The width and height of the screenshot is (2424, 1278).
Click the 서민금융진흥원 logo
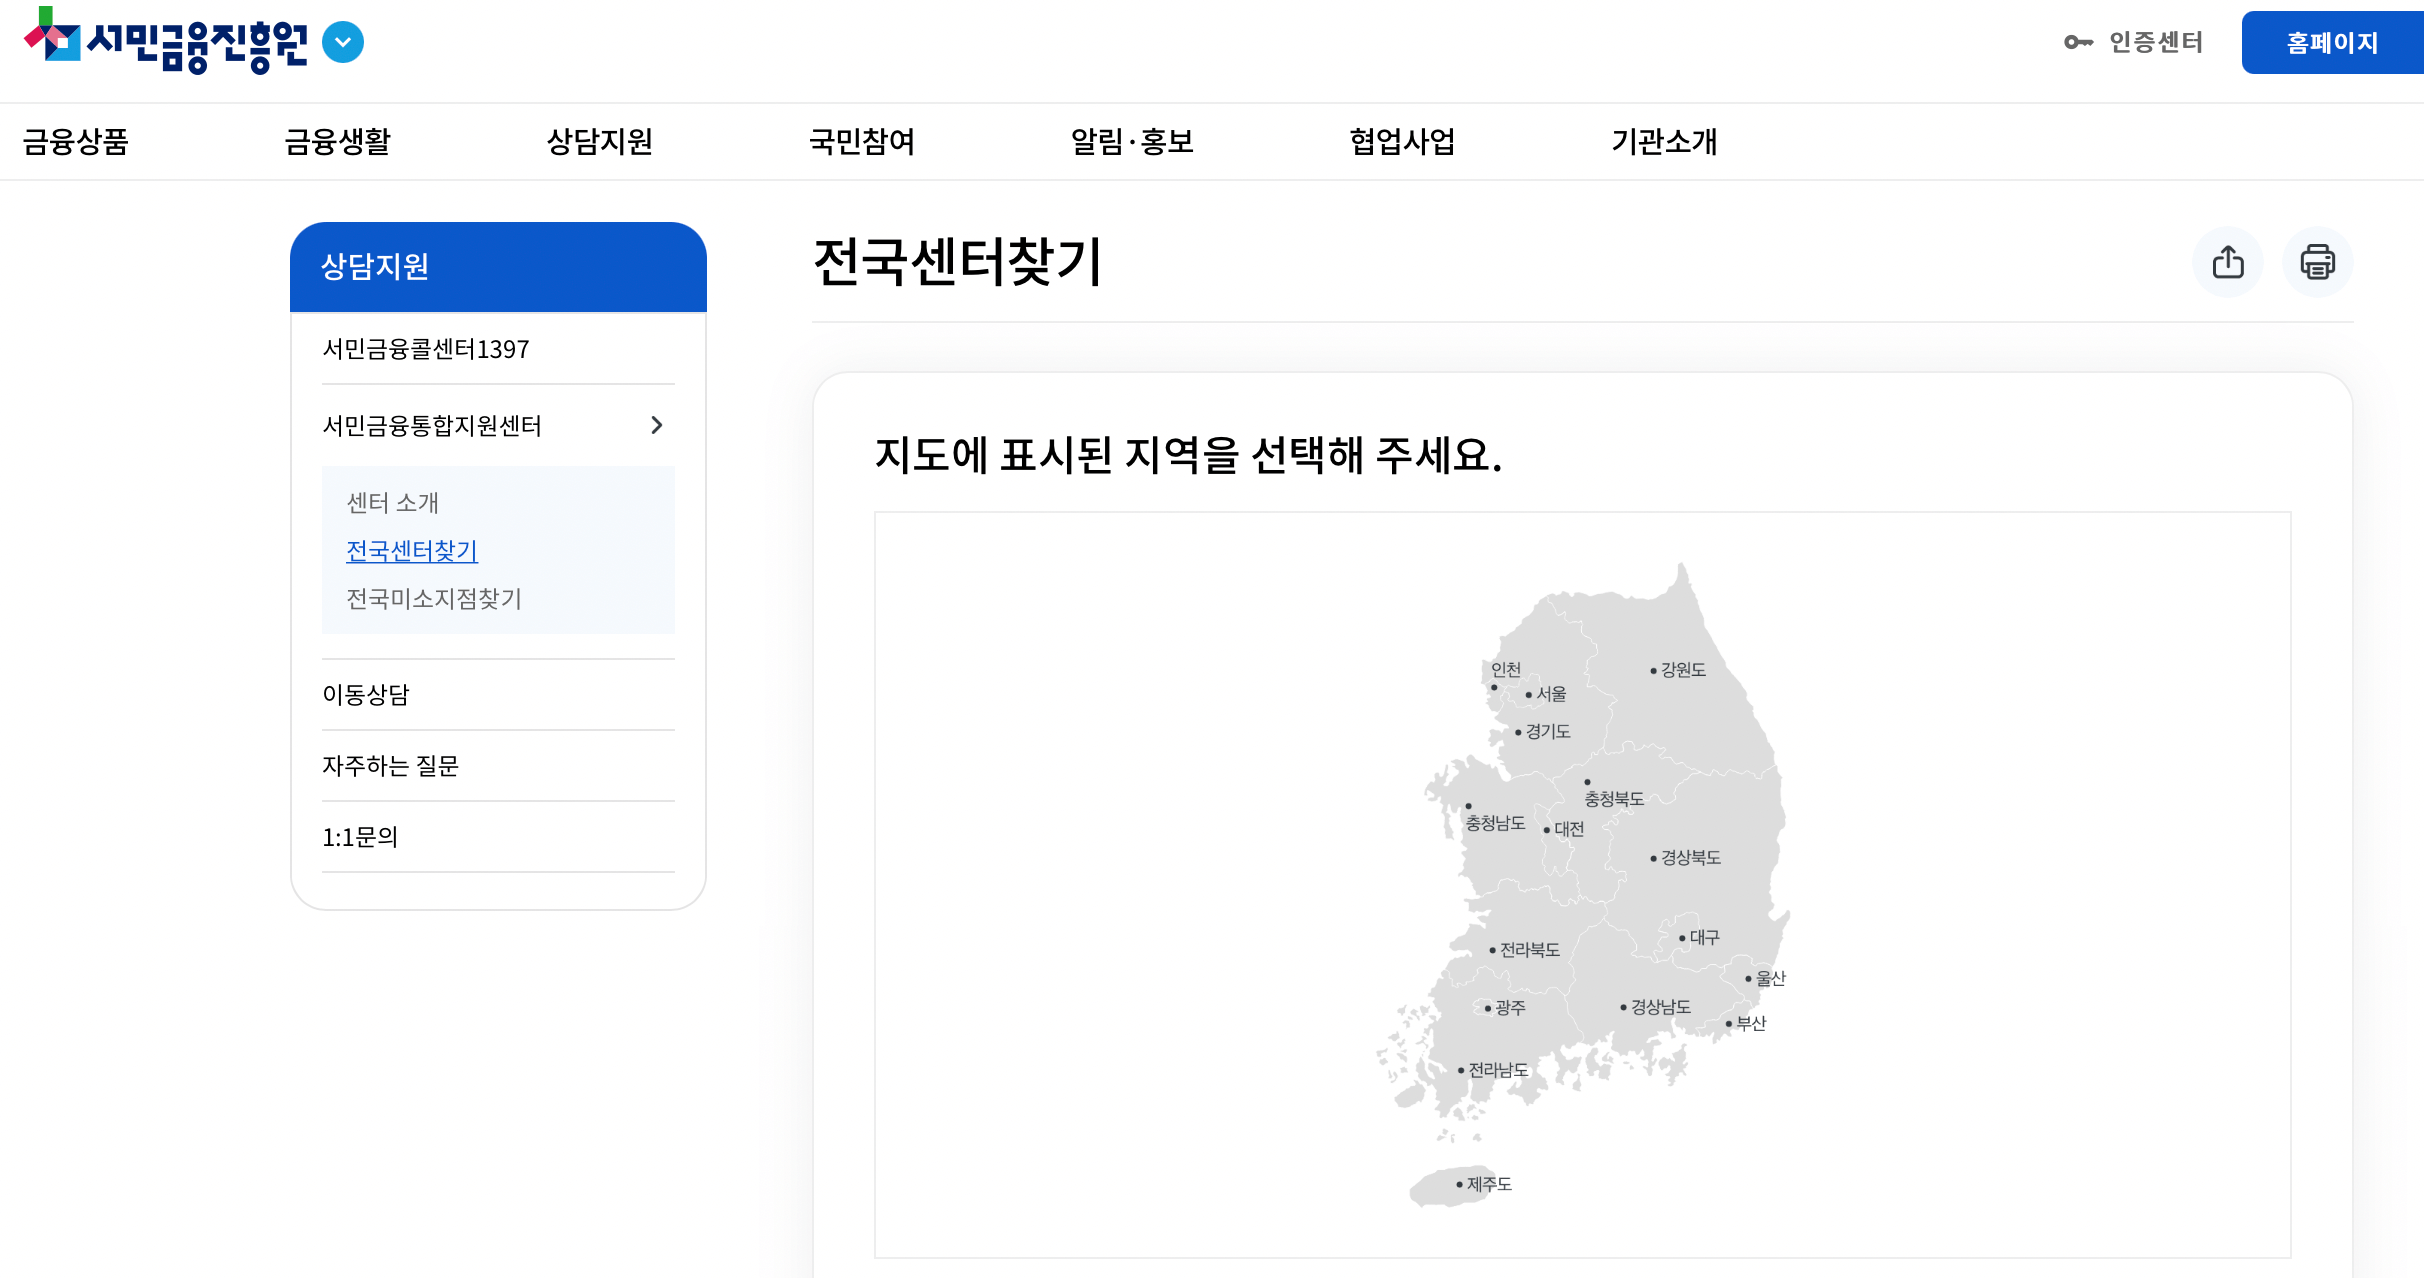[166, 42]
